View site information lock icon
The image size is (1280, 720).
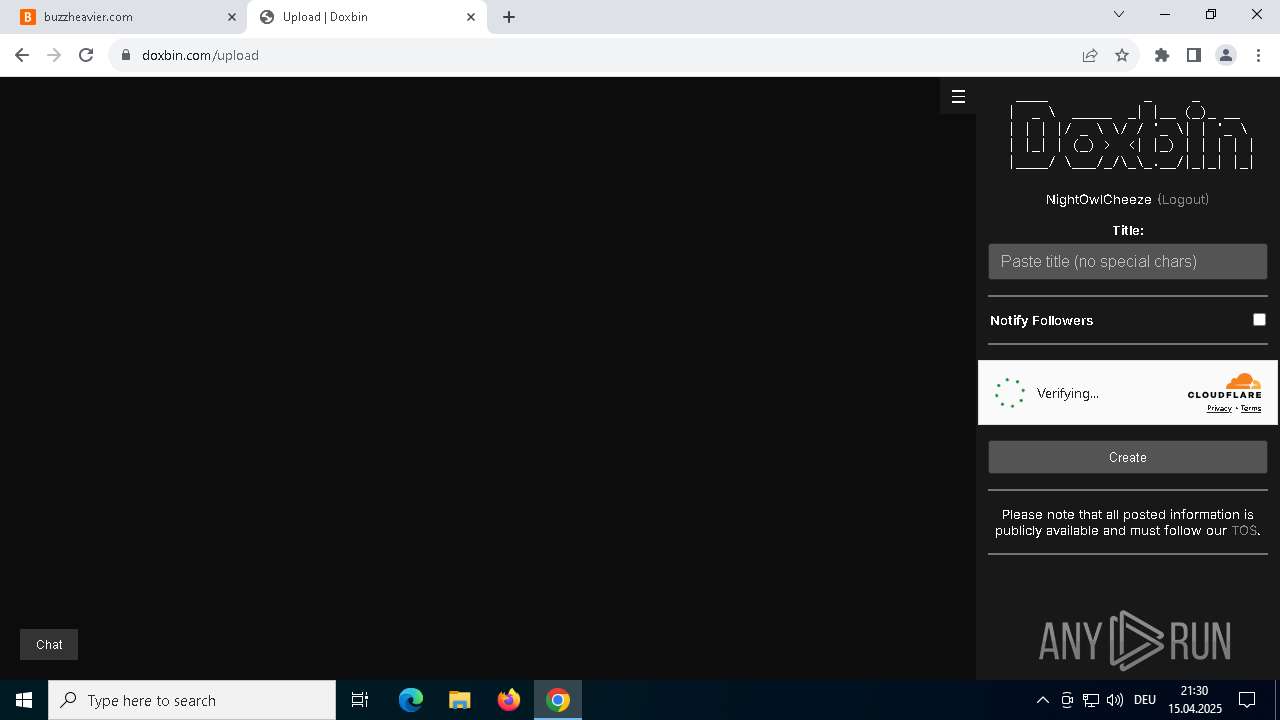click(x=126, y=55)
